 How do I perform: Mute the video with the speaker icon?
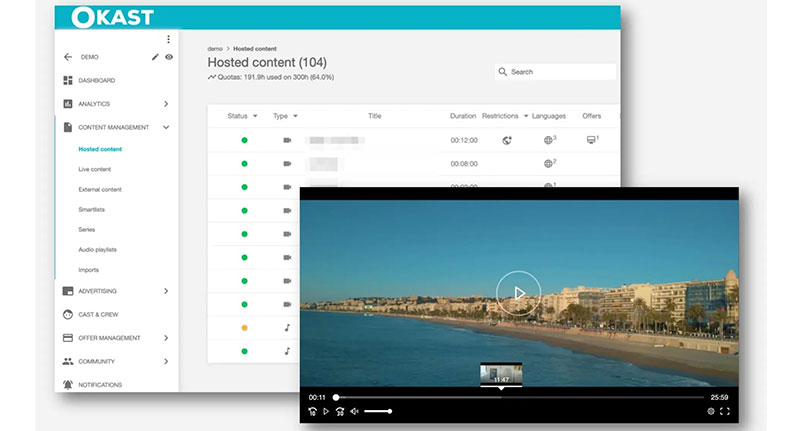tap(355, 412)
